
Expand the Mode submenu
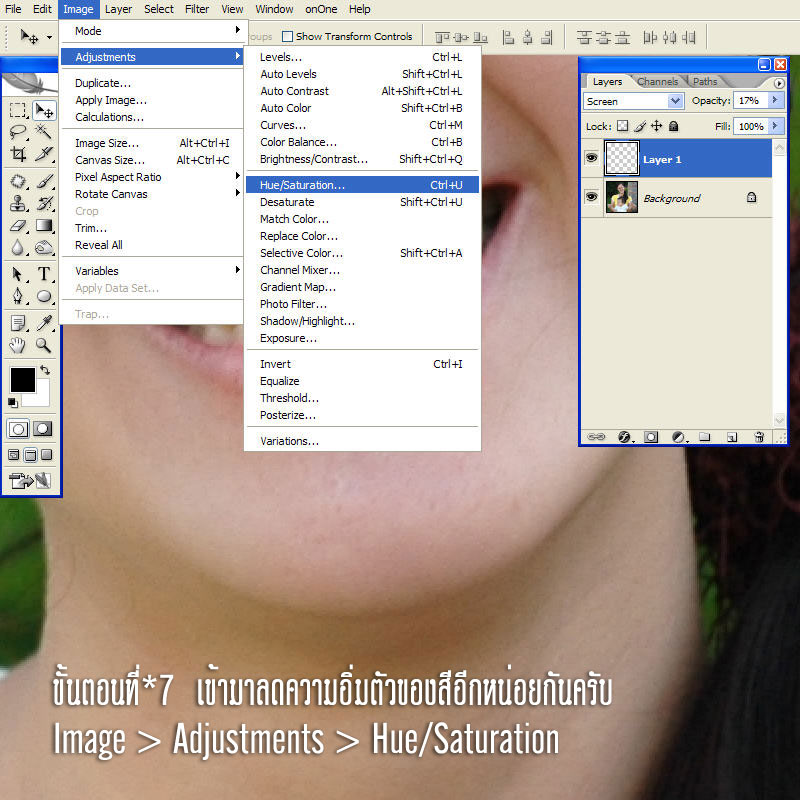click(x=153, y=31)
